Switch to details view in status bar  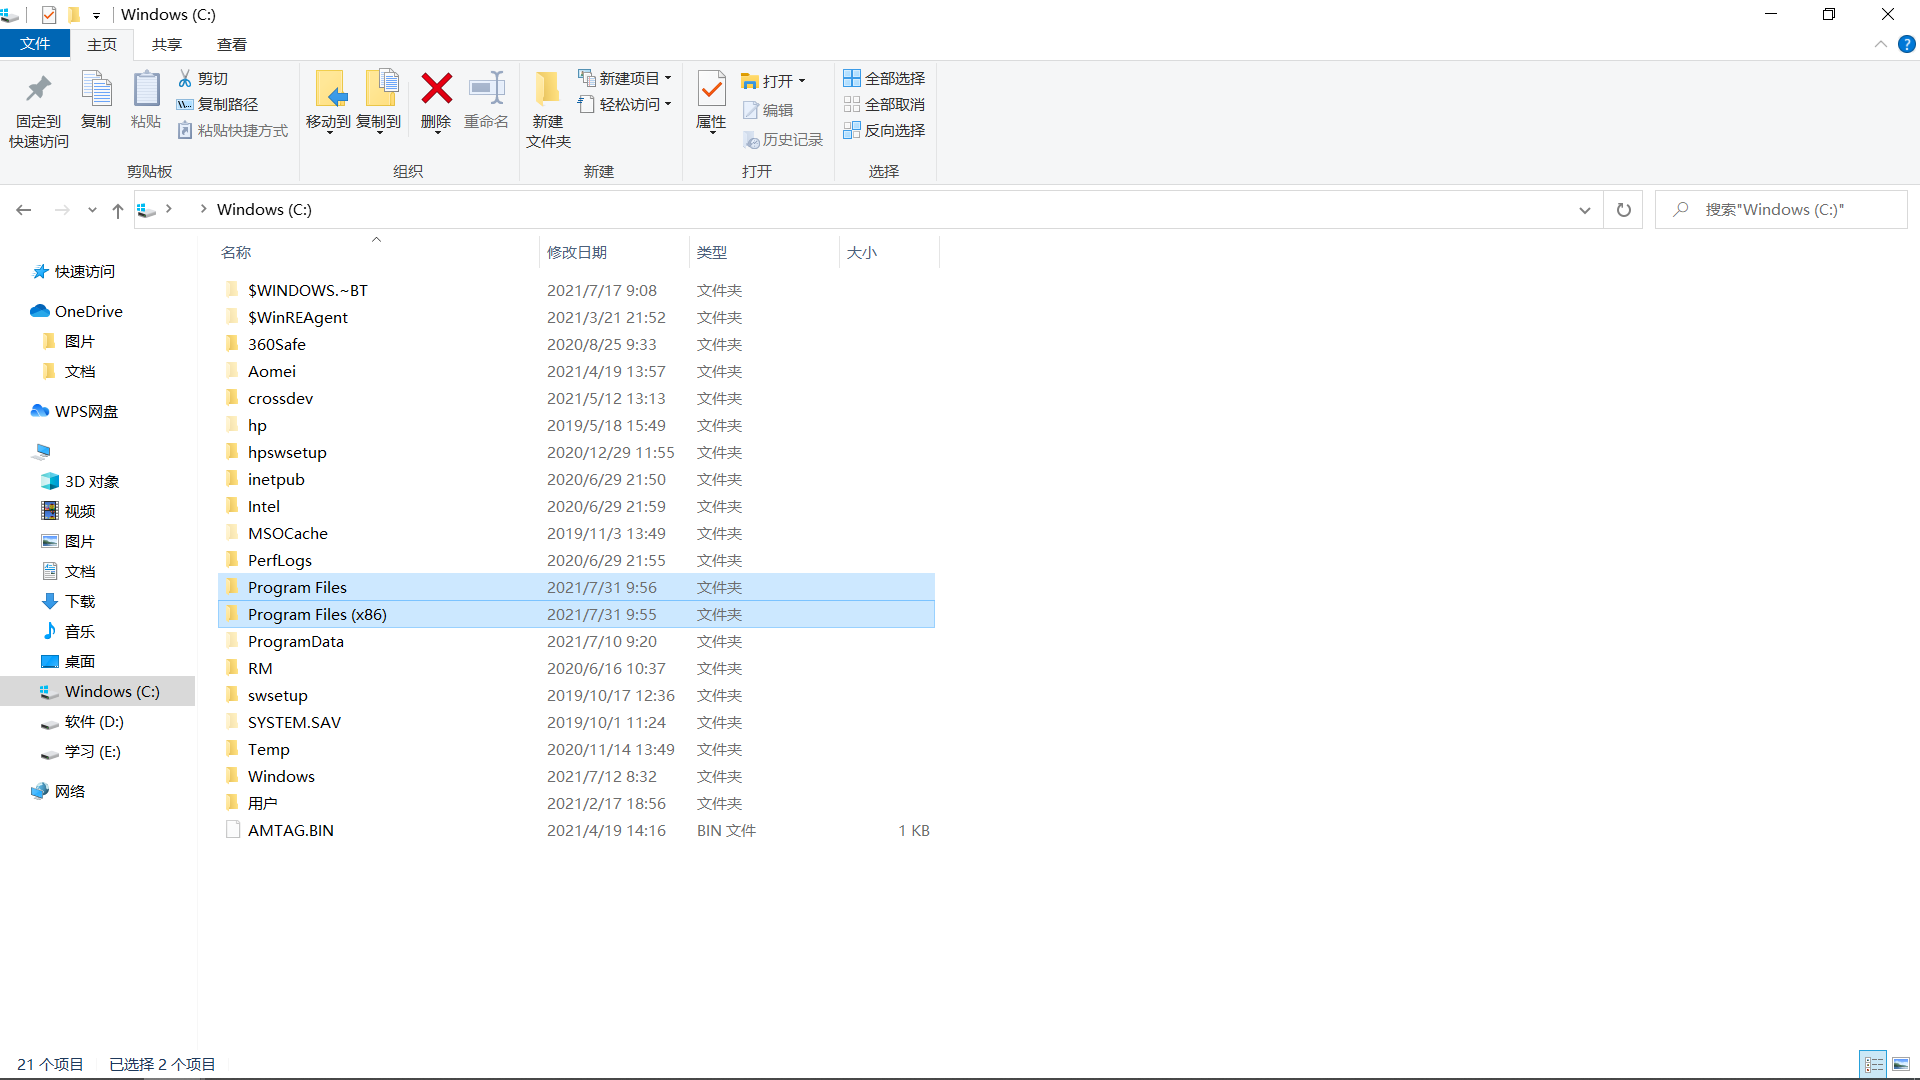click(1875, 1064)
